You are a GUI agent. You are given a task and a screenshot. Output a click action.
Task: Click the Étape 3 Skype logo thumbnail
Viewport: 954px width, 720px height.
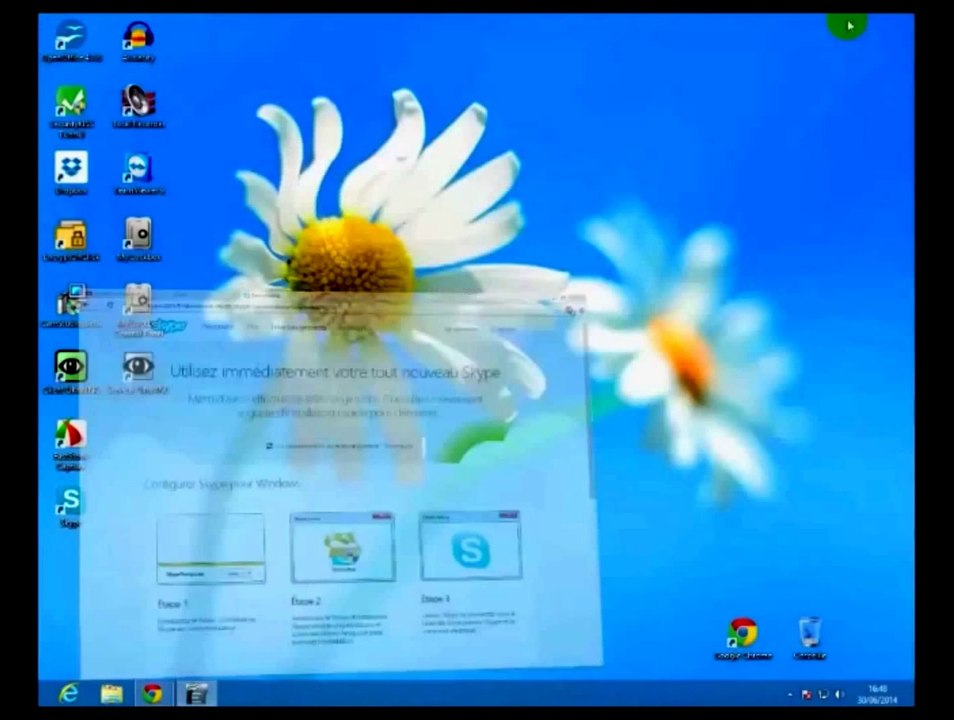click(x=471, y=545)
